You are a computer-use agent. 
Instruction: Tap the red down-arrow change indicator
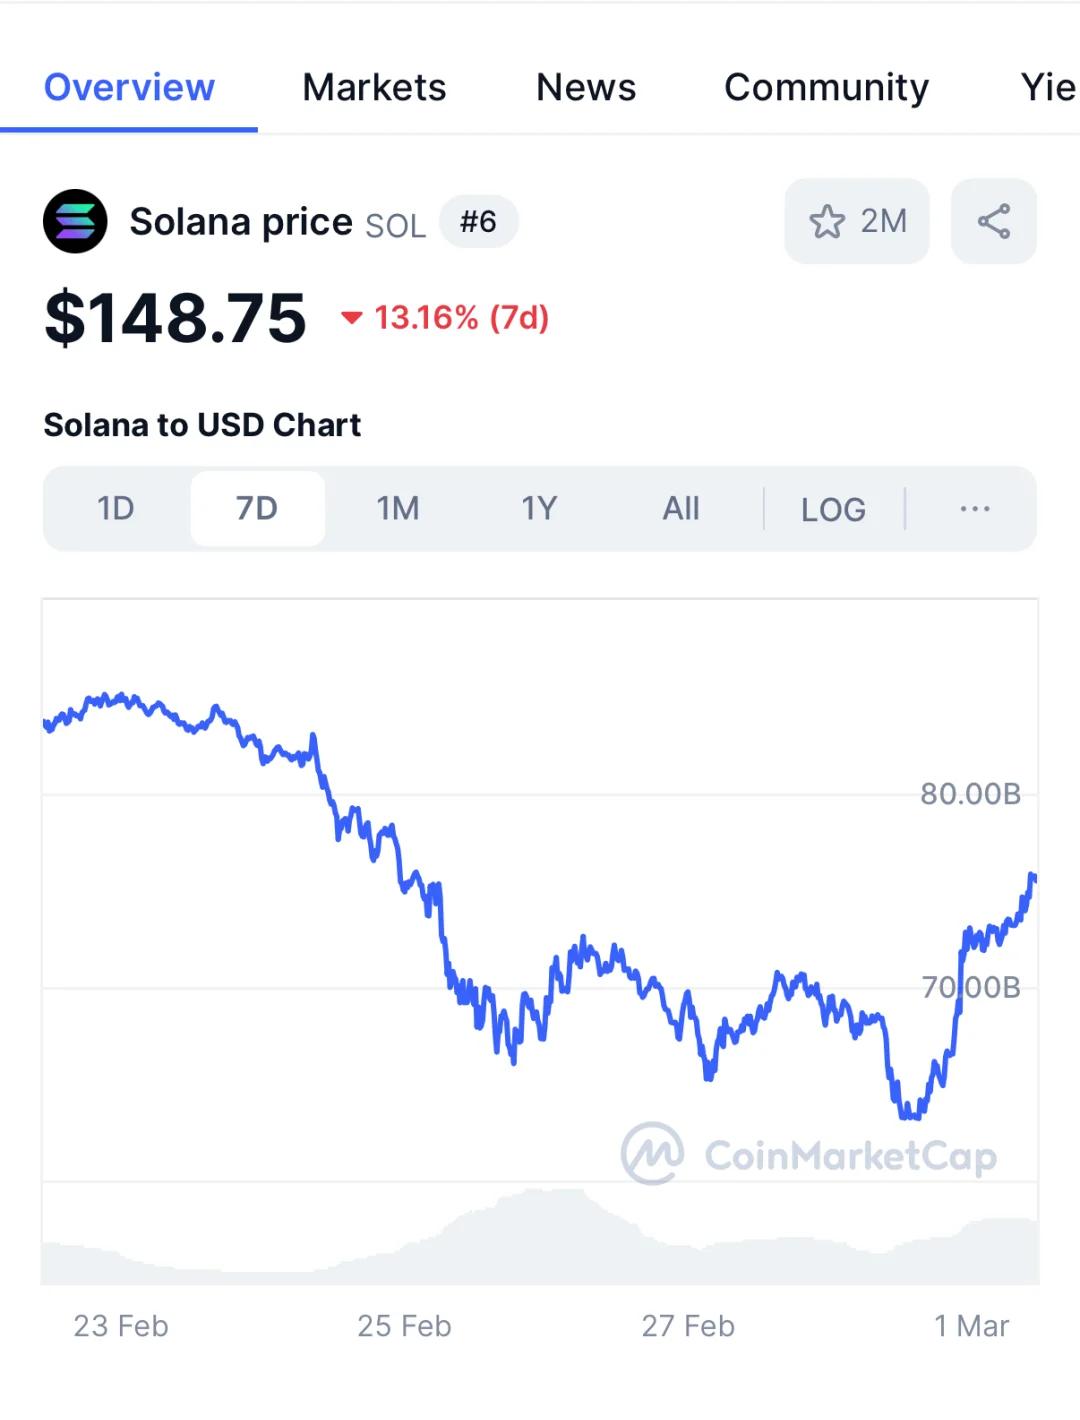(351, 318)
